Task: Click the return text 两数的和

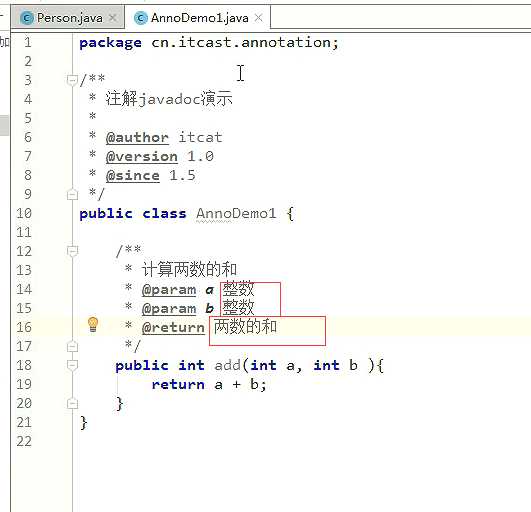Action: [x=245, y=326]
